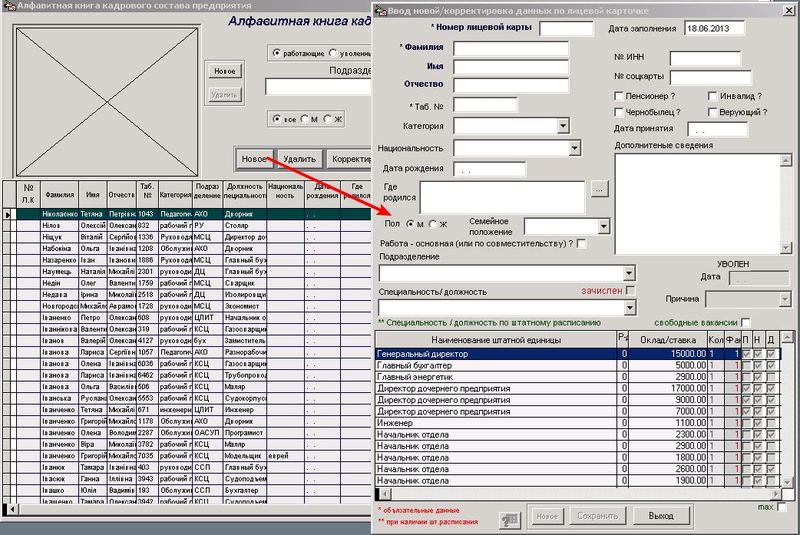Image resolution: width=800 pixels, height=535 pixels.
Task: Click the dialog title bar app icon
Action: (380, 10)
